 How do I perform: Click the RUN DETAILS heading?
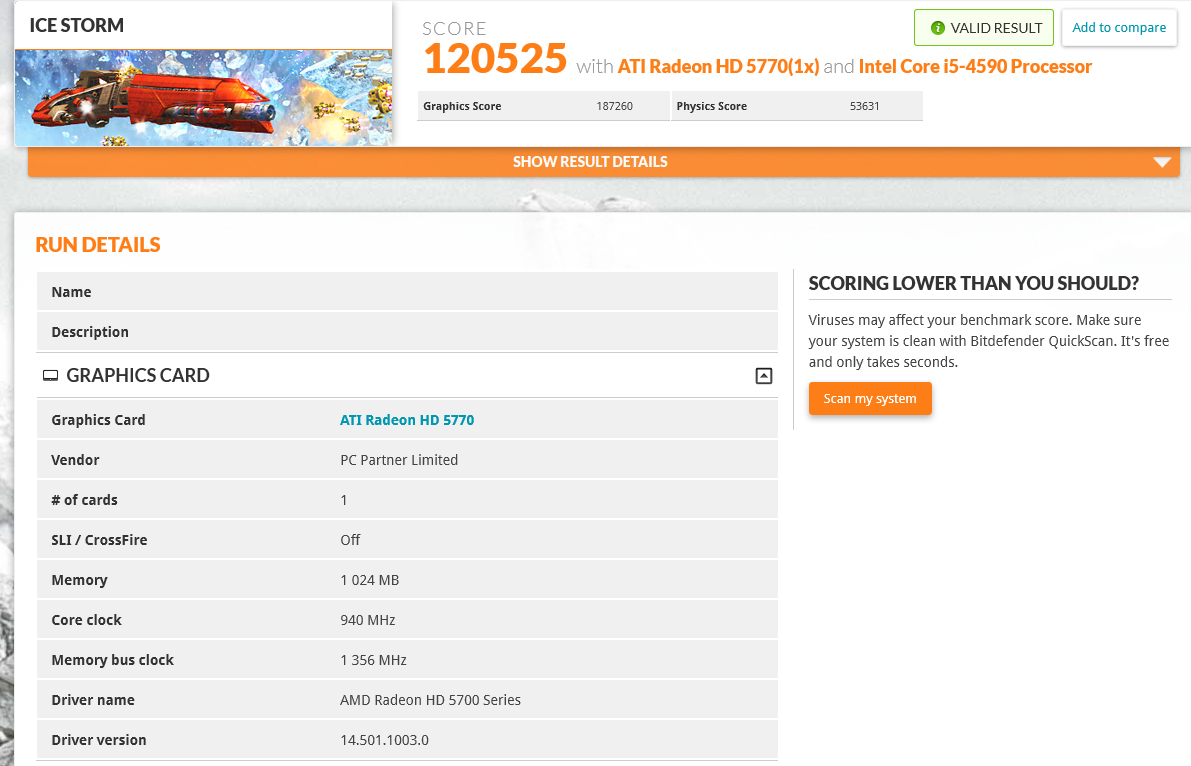point(98,245)
